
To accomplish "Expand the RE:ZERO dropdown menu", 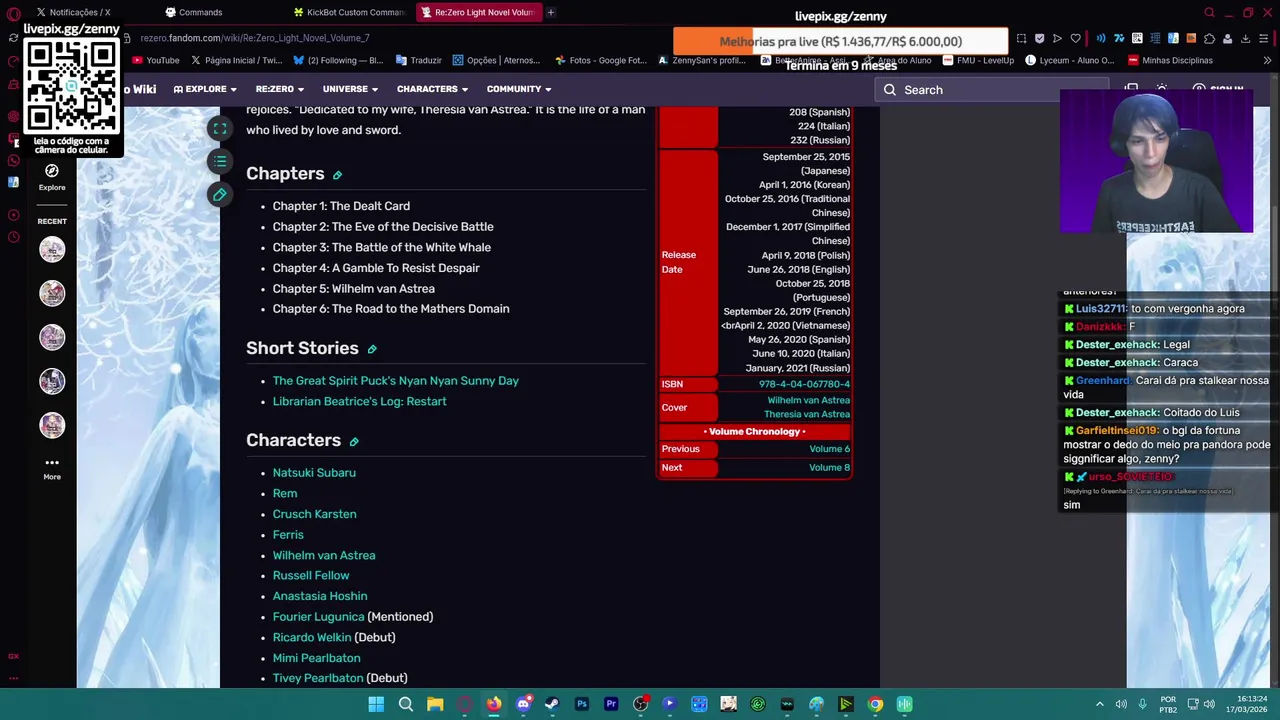I will pyautogui.click(x=280, y=89).
